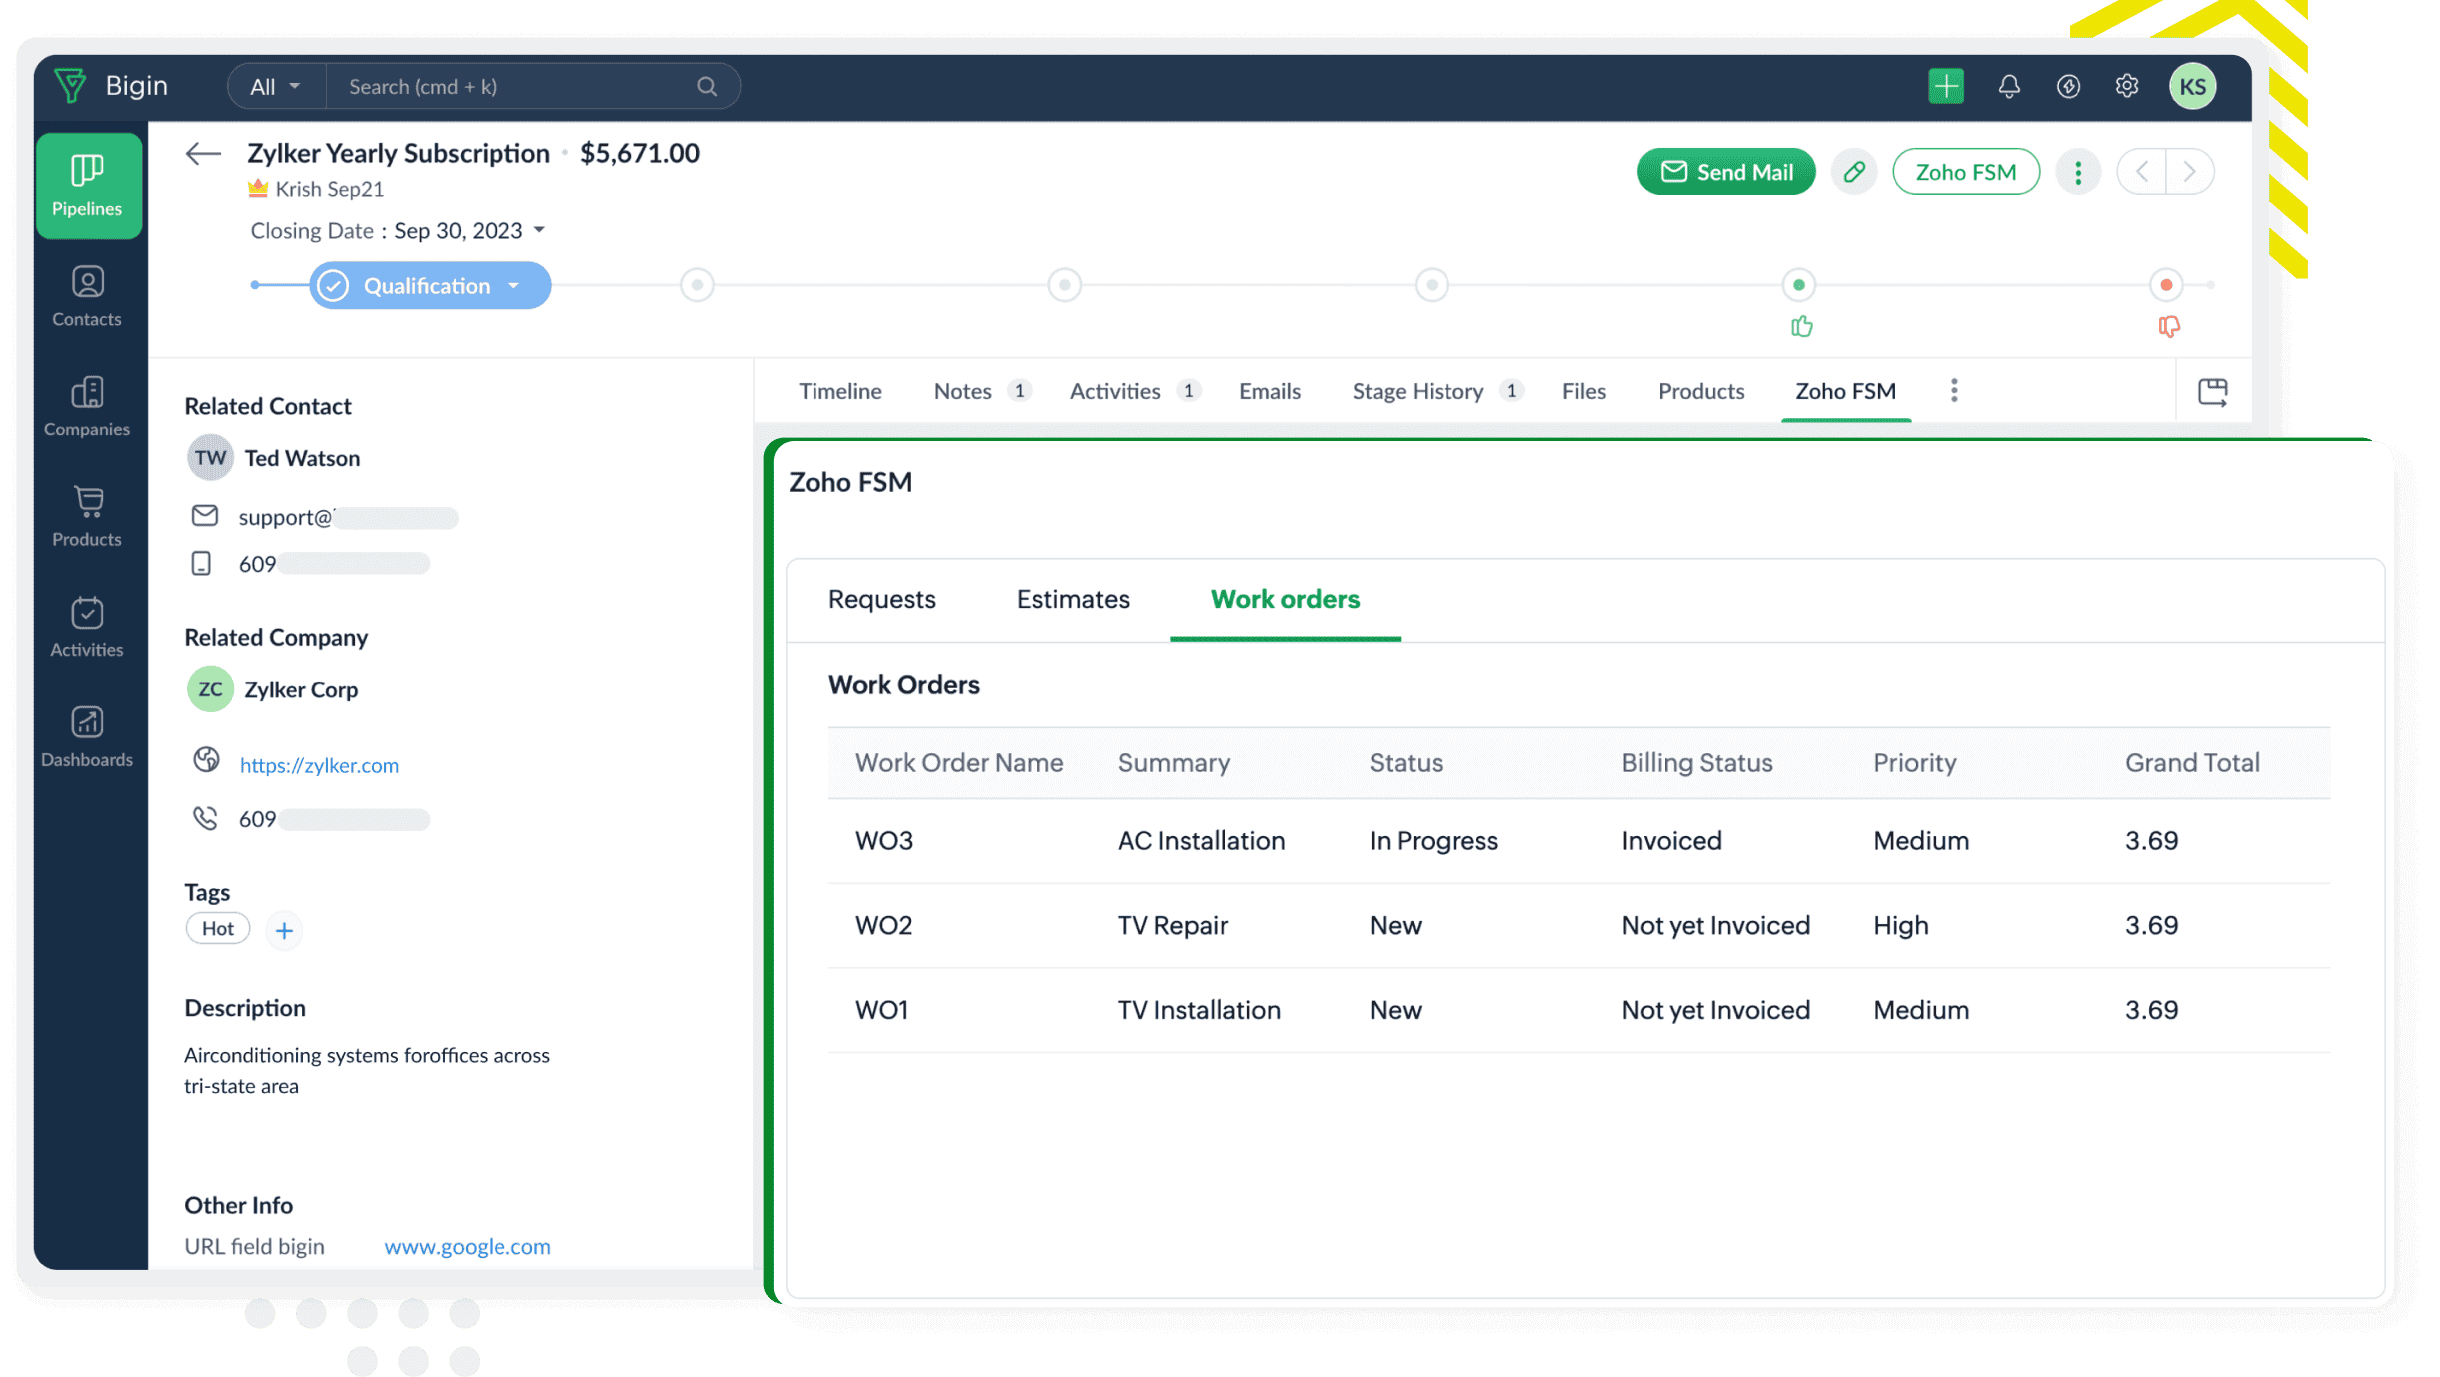The height and width of the screenshot is (1377, 2440).
Task: Click the panel icon beside tabs
Action: (x=2212, y=391)
